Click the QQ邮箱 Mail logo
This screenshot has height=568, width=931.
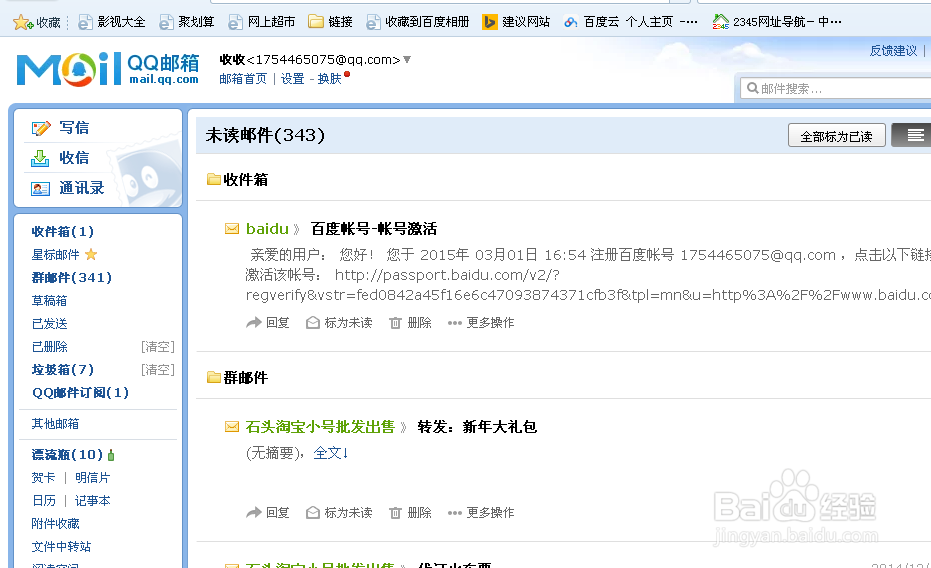tap(107, 69)
